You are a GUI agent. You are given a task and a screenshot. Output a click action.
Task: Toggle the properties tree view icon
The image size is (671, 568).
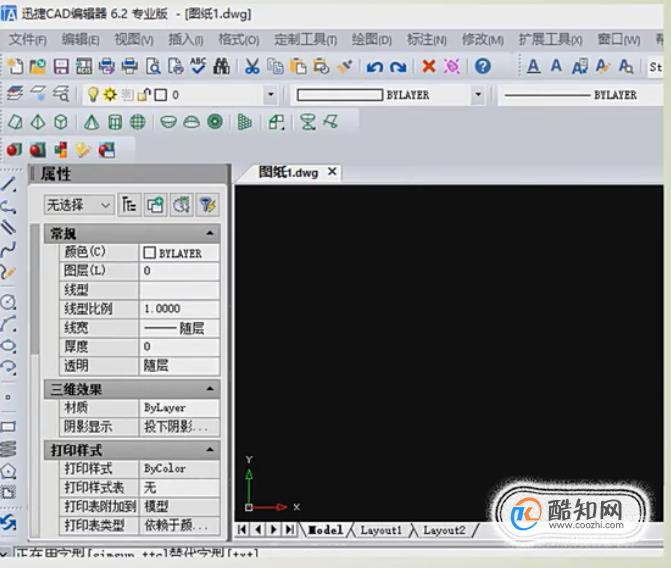[x=129, y=205]
